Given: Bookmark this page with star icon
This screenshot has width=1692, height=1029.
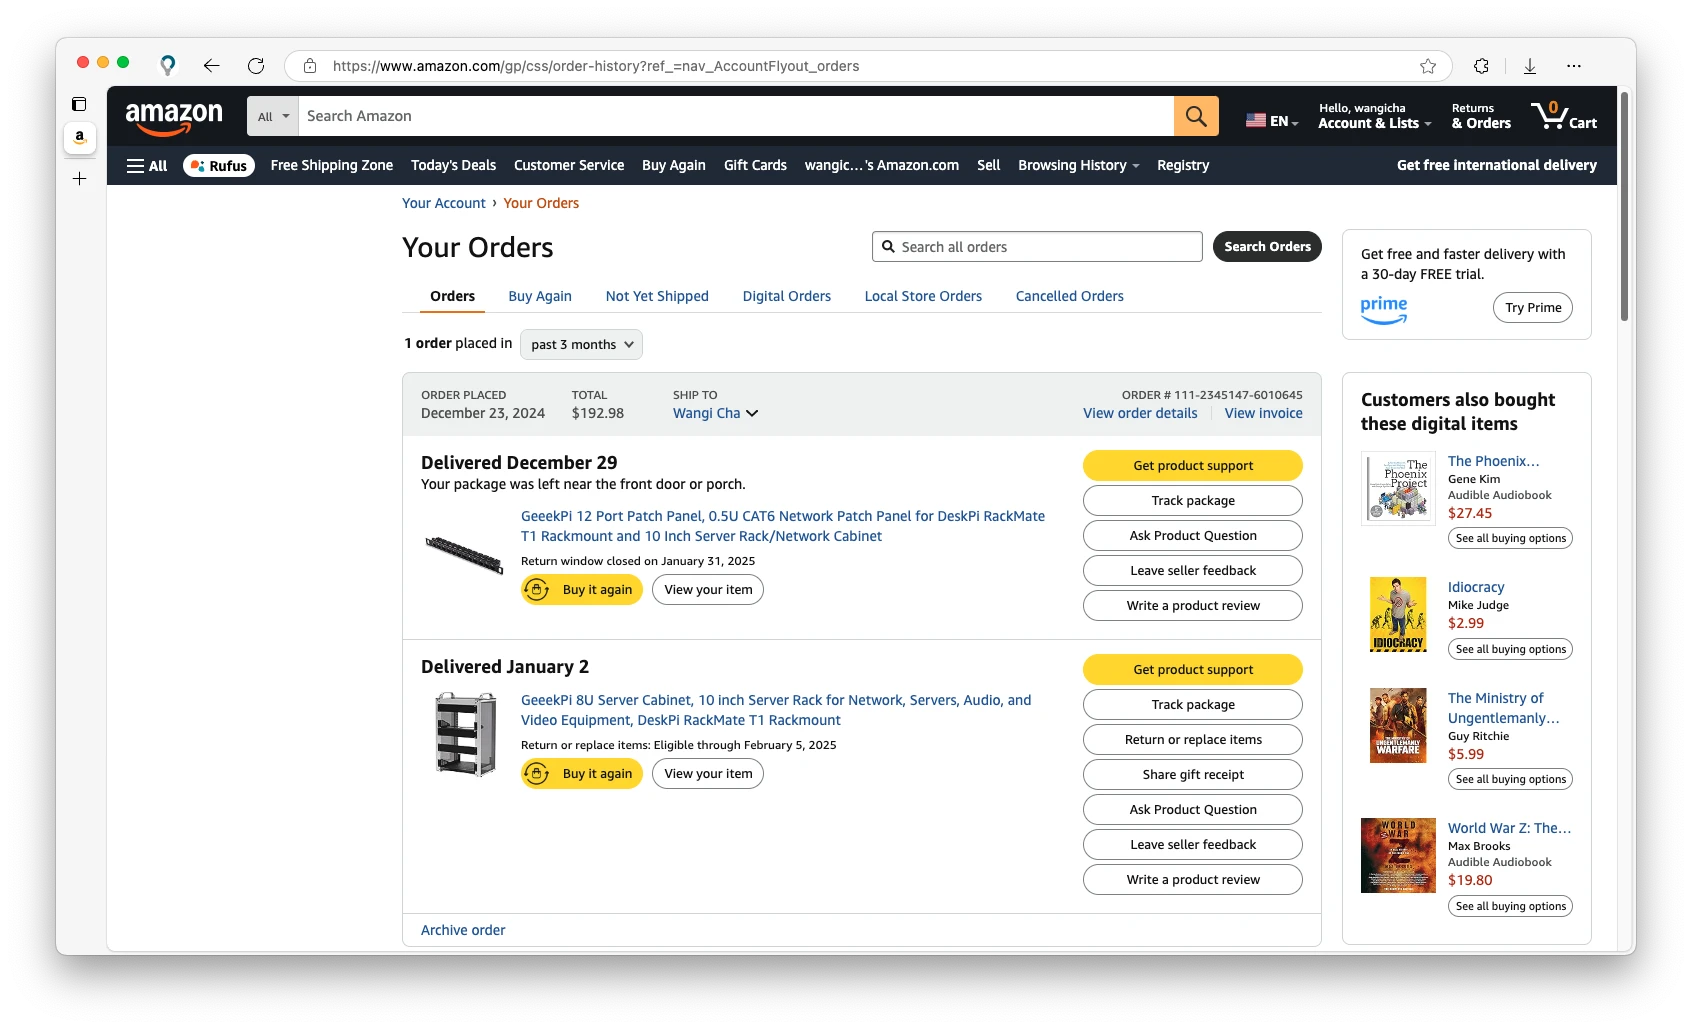Looking at the screenshot, I should pos(1428,66).
